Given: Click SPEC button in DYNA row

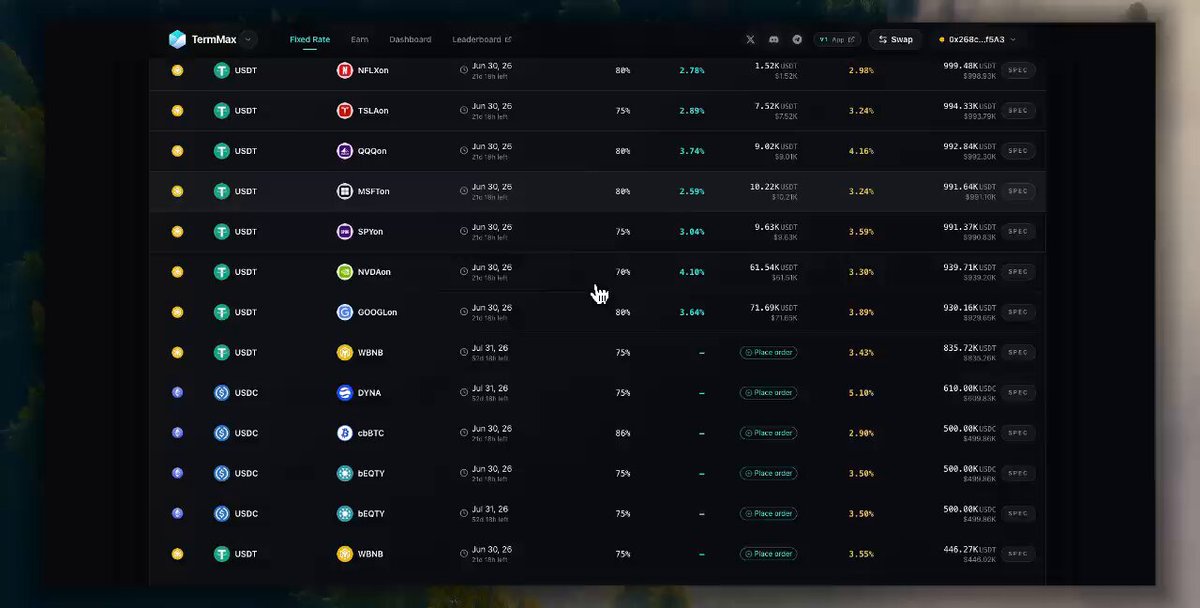Looking at the screenshot, I should pyautogui.click(x=1018, y=393).
